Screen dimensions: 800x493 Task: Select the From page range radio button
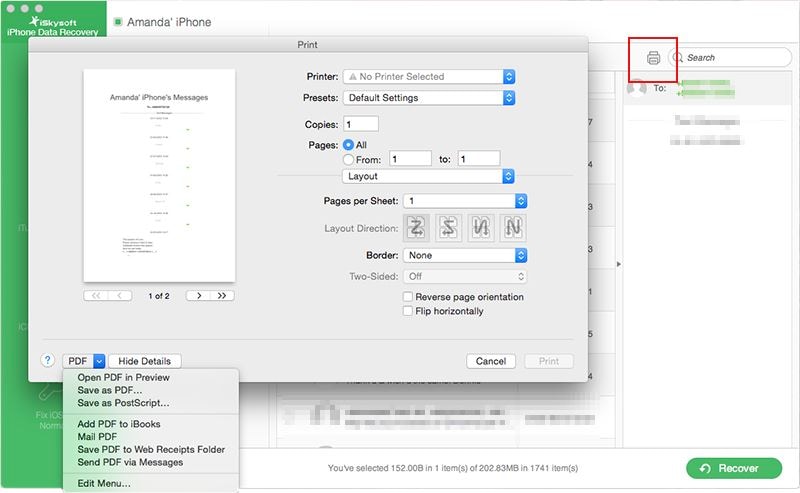click(348, 160)
